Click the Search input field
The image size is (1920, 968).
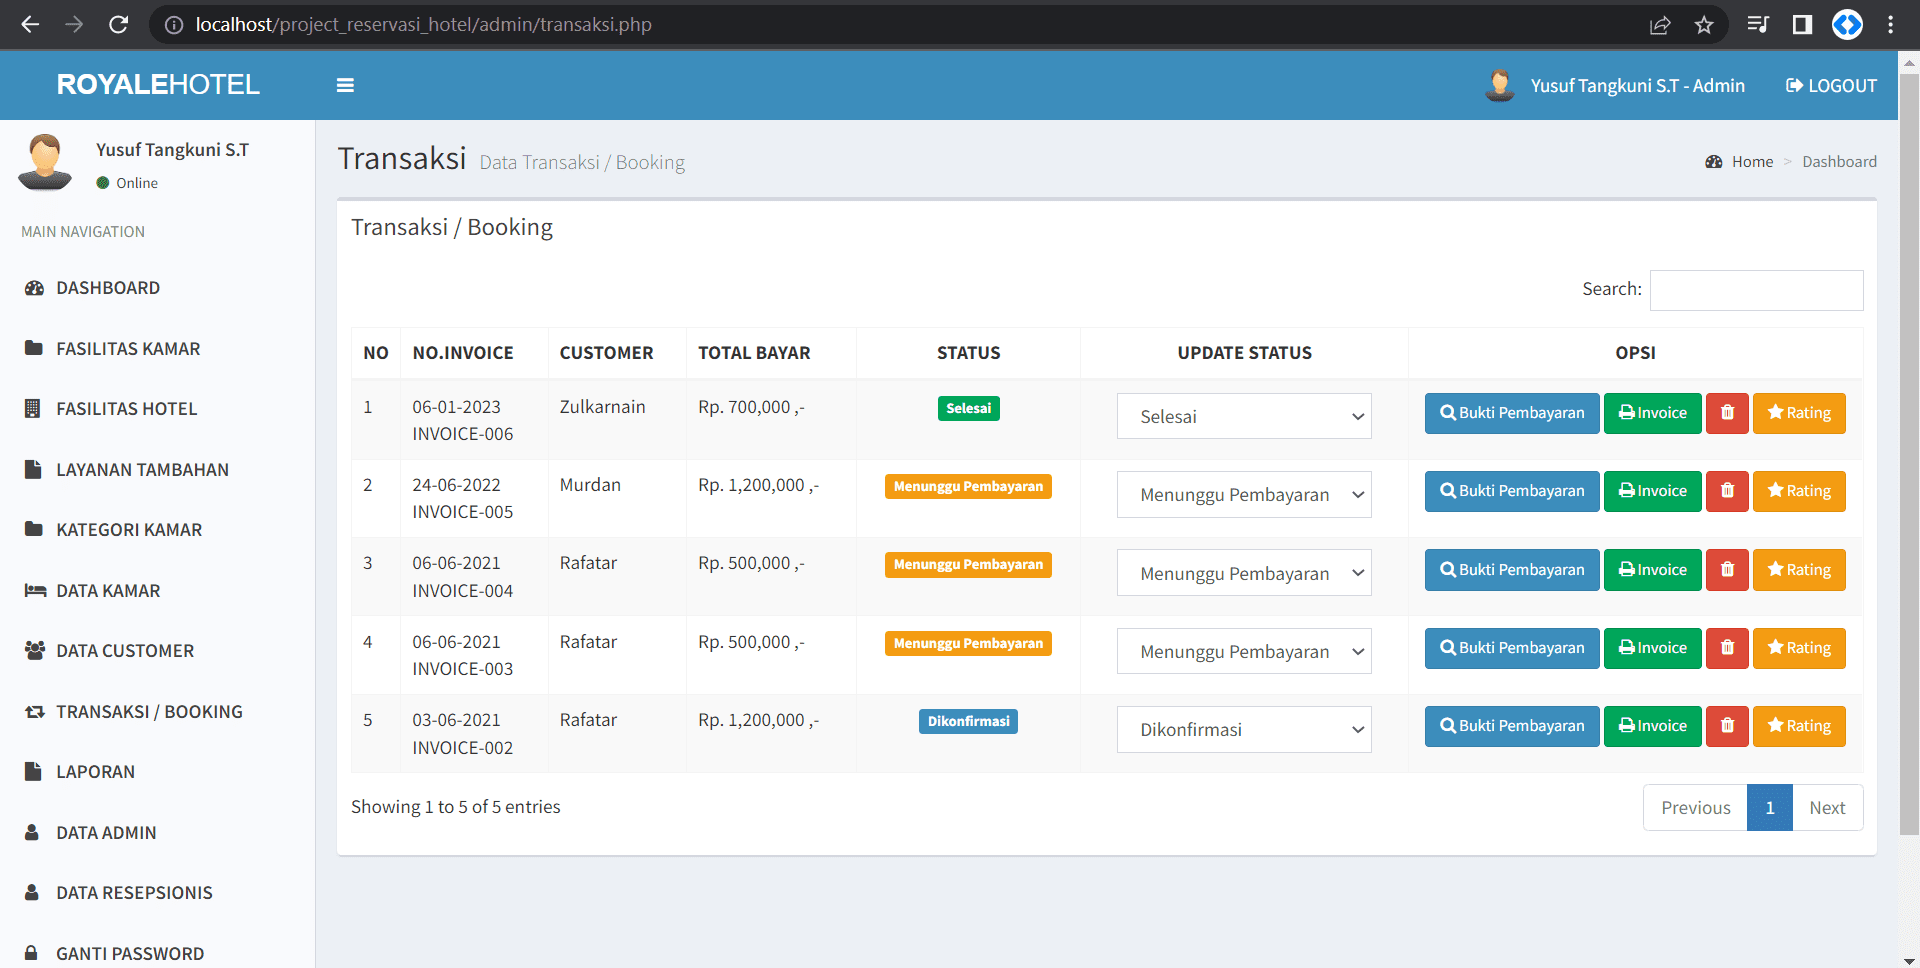[1755, 290]
